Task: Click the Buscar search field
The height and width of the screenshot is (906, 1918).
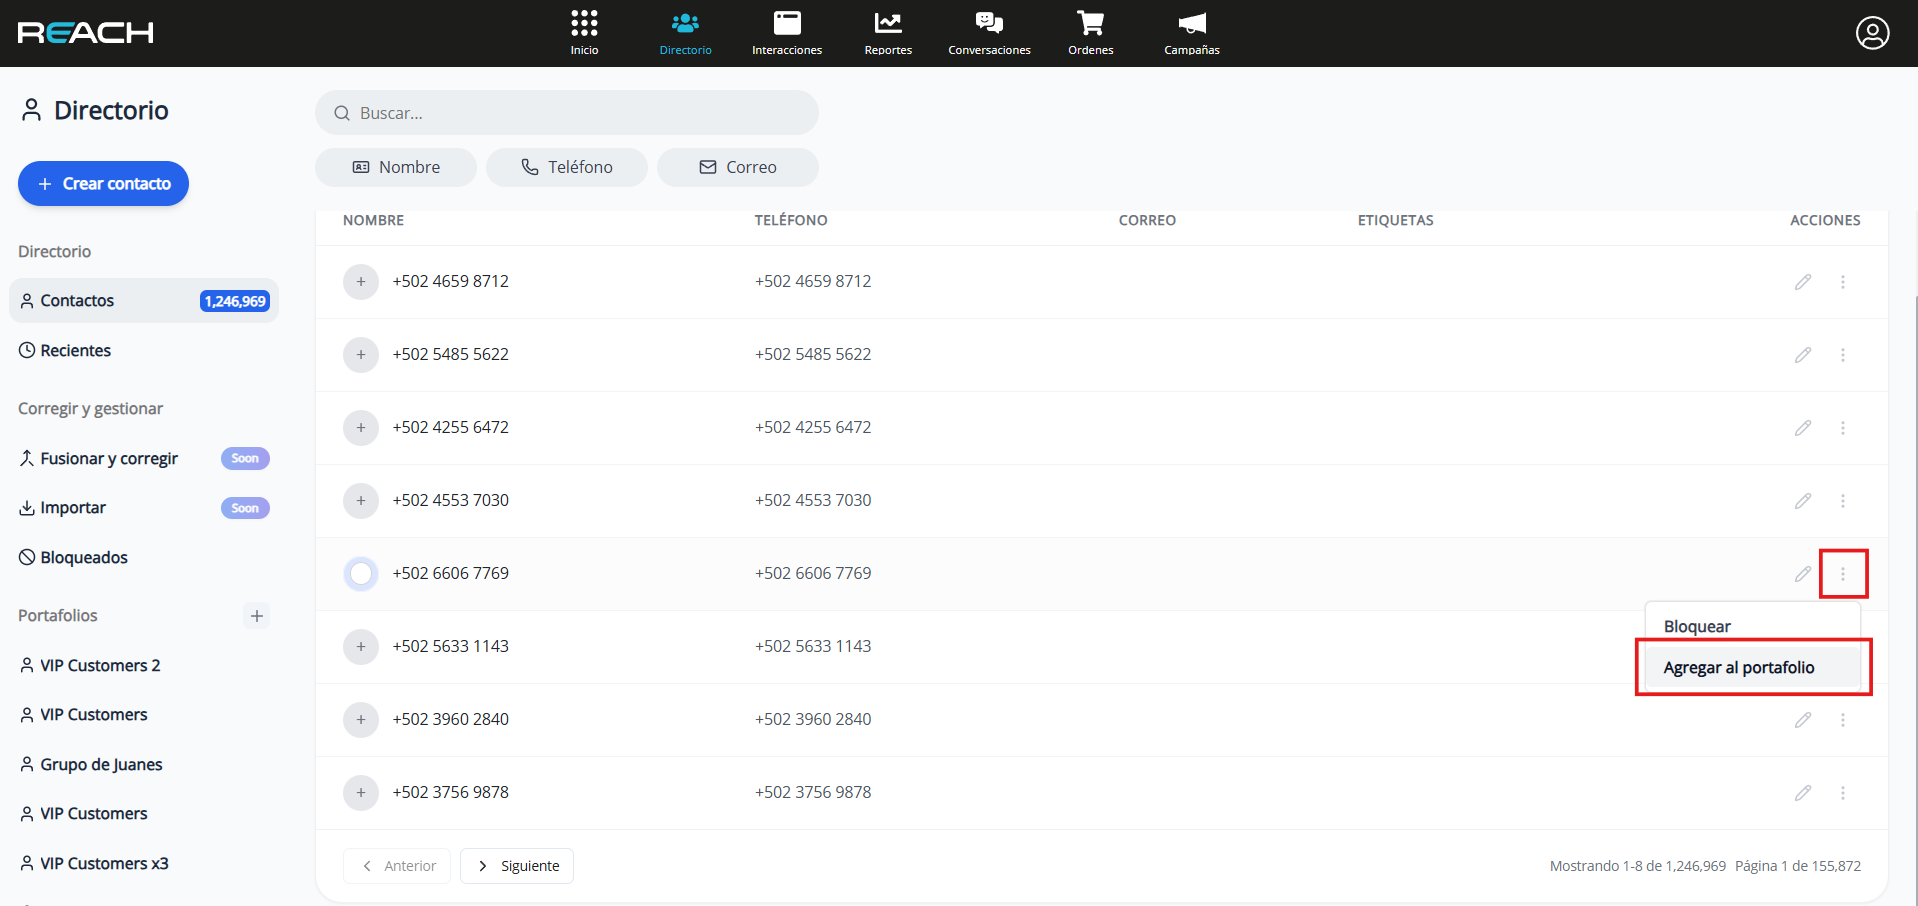Action: point(567,113)
